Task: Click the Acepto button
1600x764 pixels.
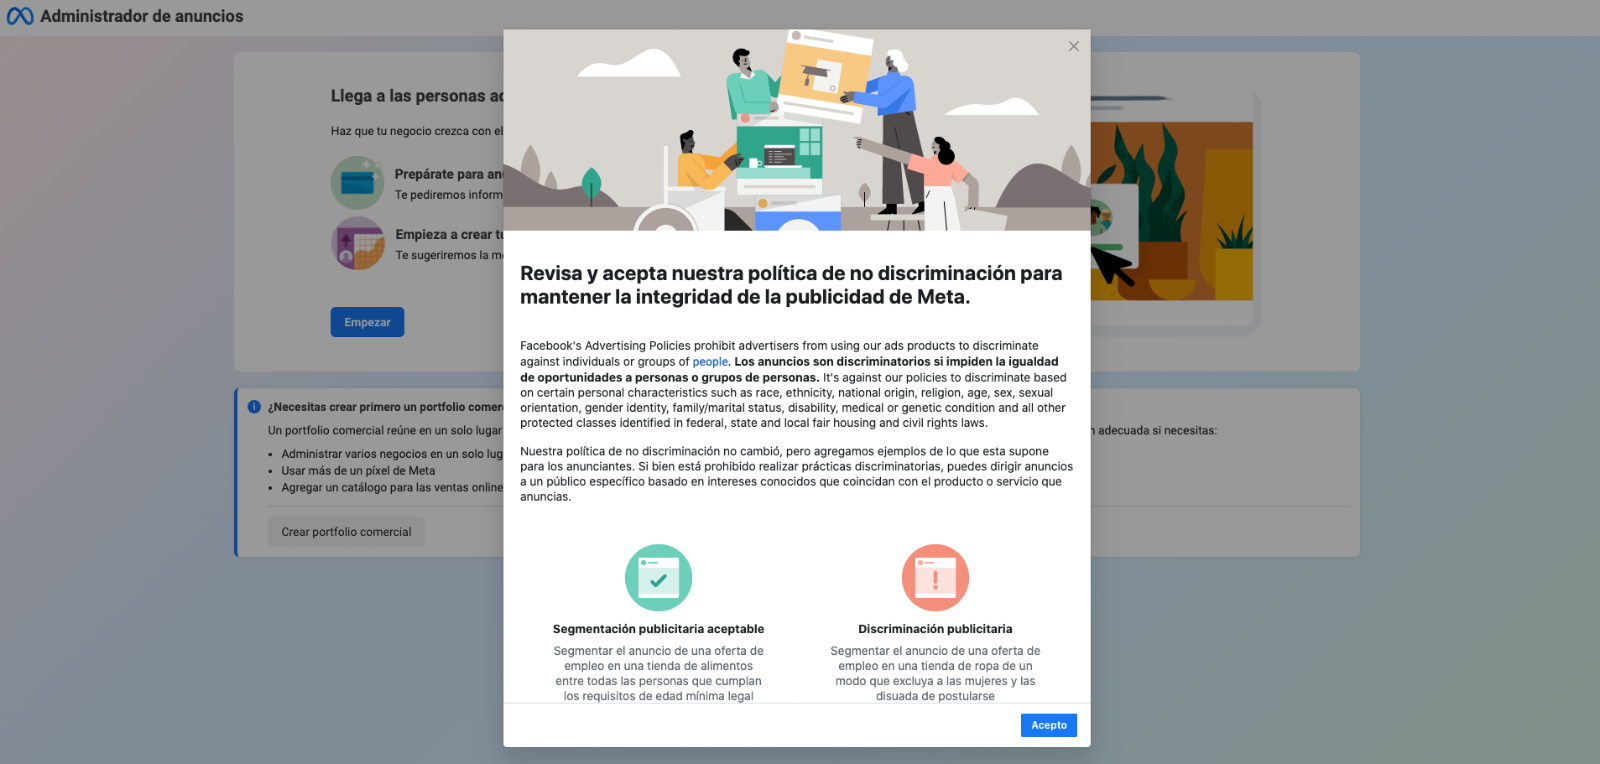Action: tap(1048, 725)
